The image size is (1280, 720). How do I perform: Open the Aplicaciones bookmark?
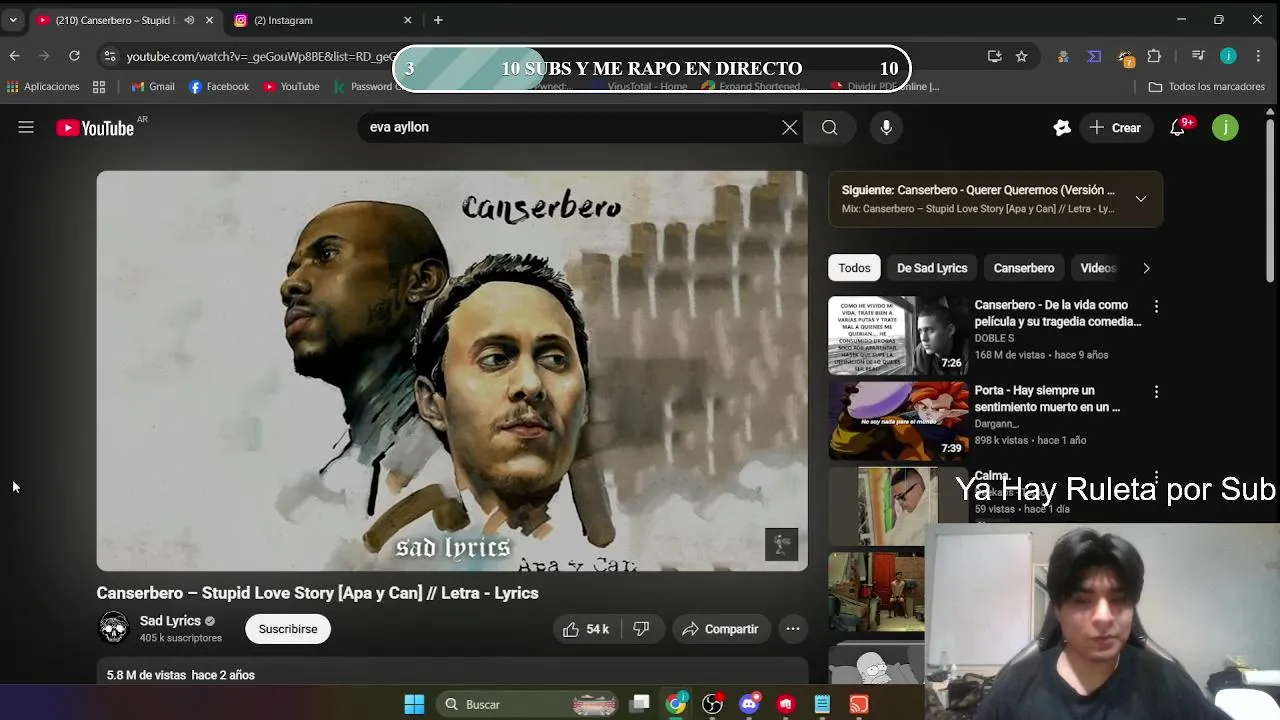click(43, 87)
